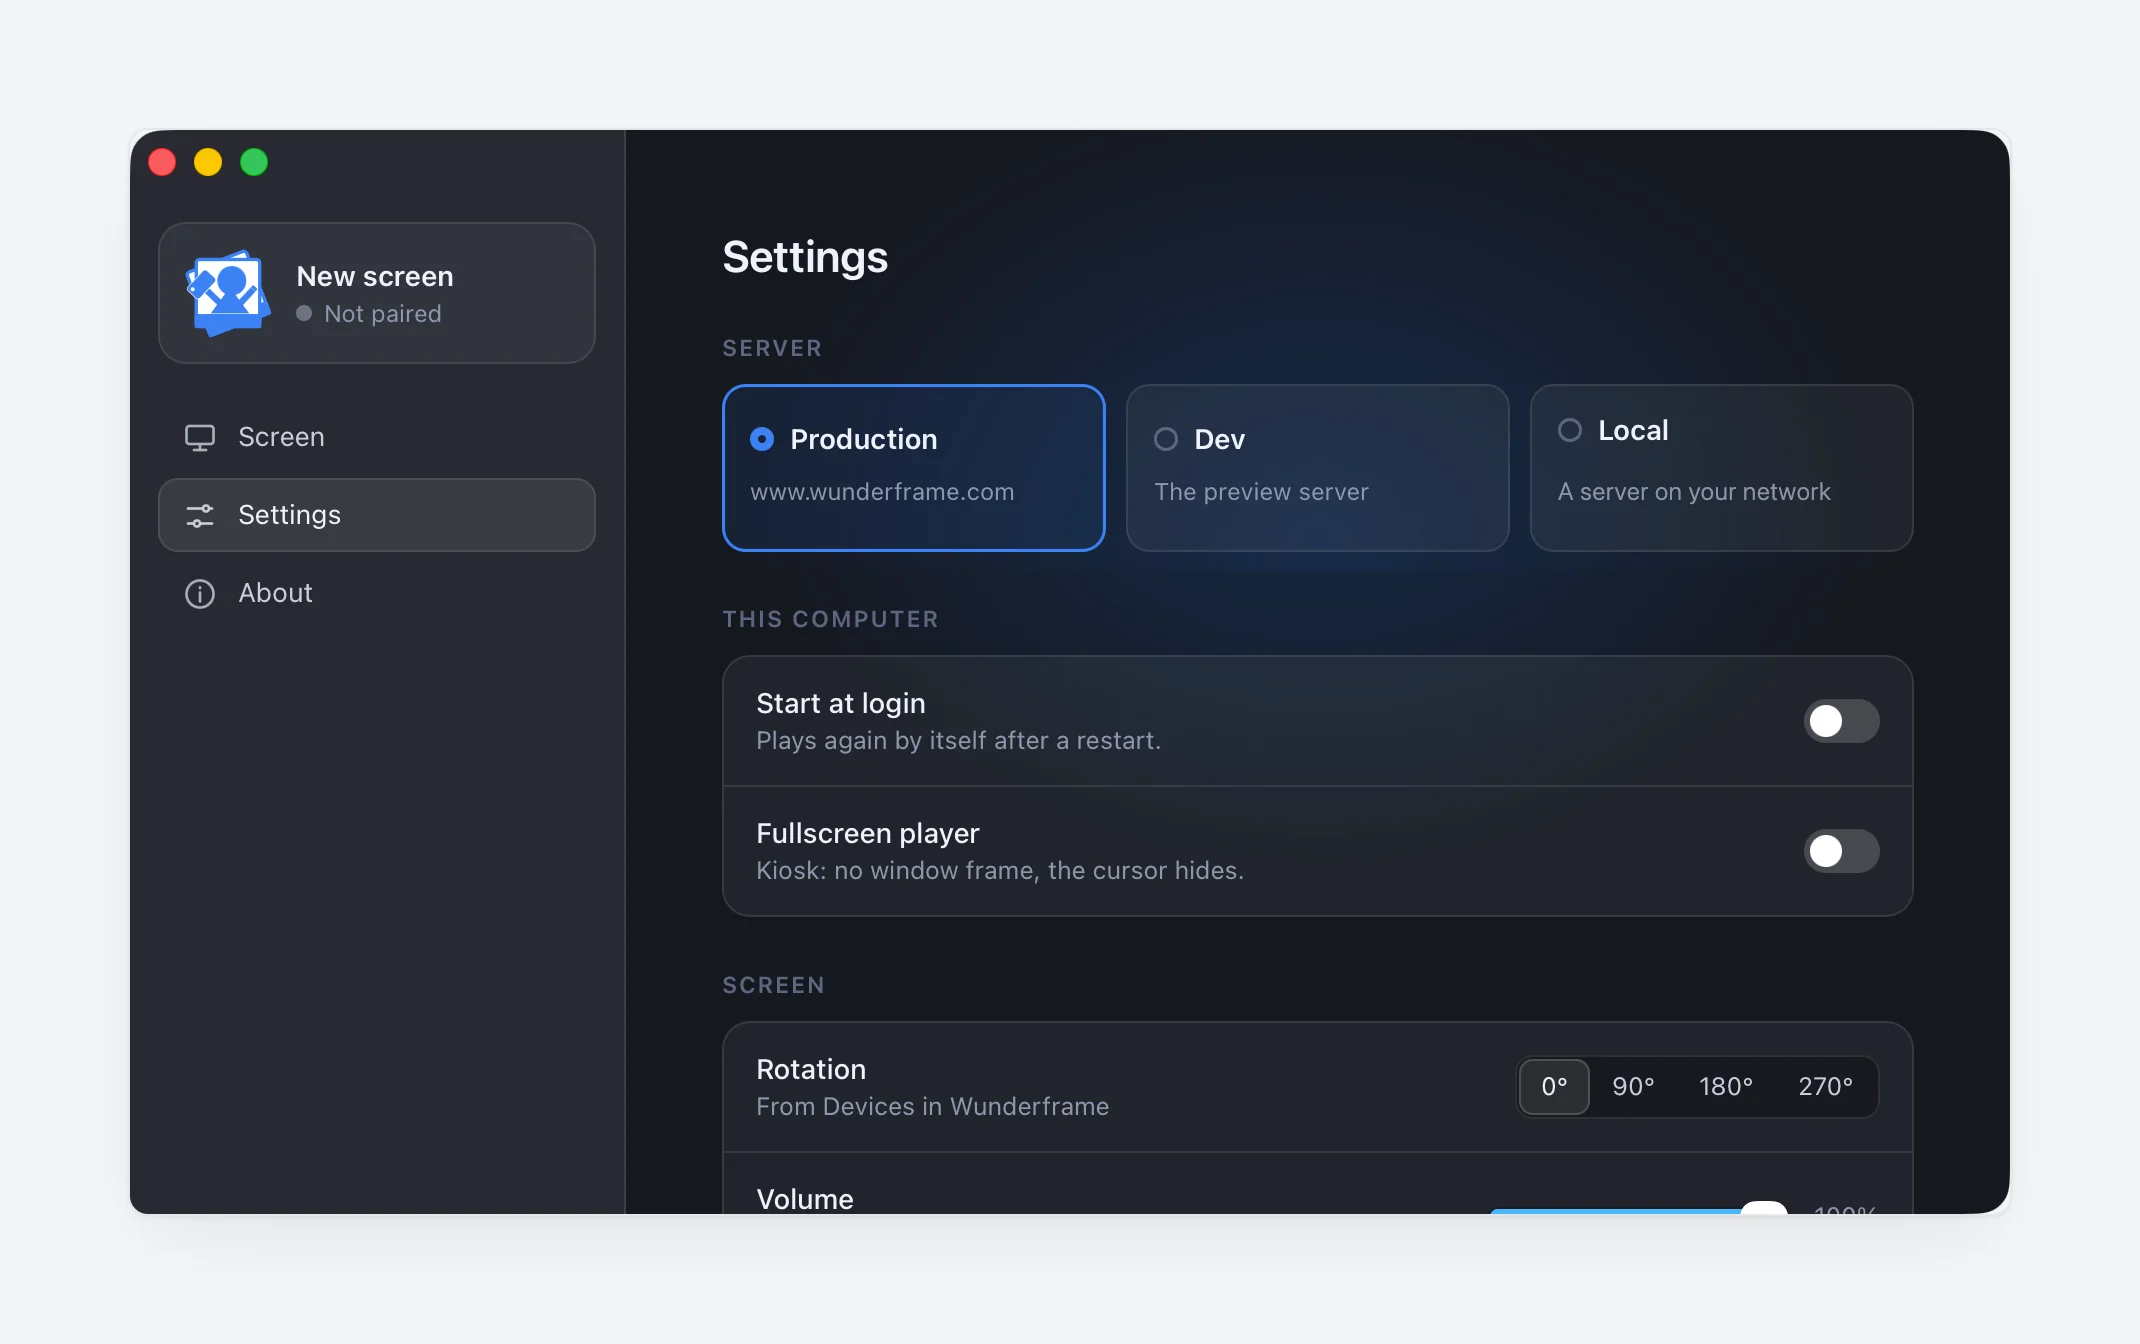This screenshot has height=1344, width=2140.
Task: Set rotation to 270°
Action: pyautogui.click(x=1825, y=1087)
